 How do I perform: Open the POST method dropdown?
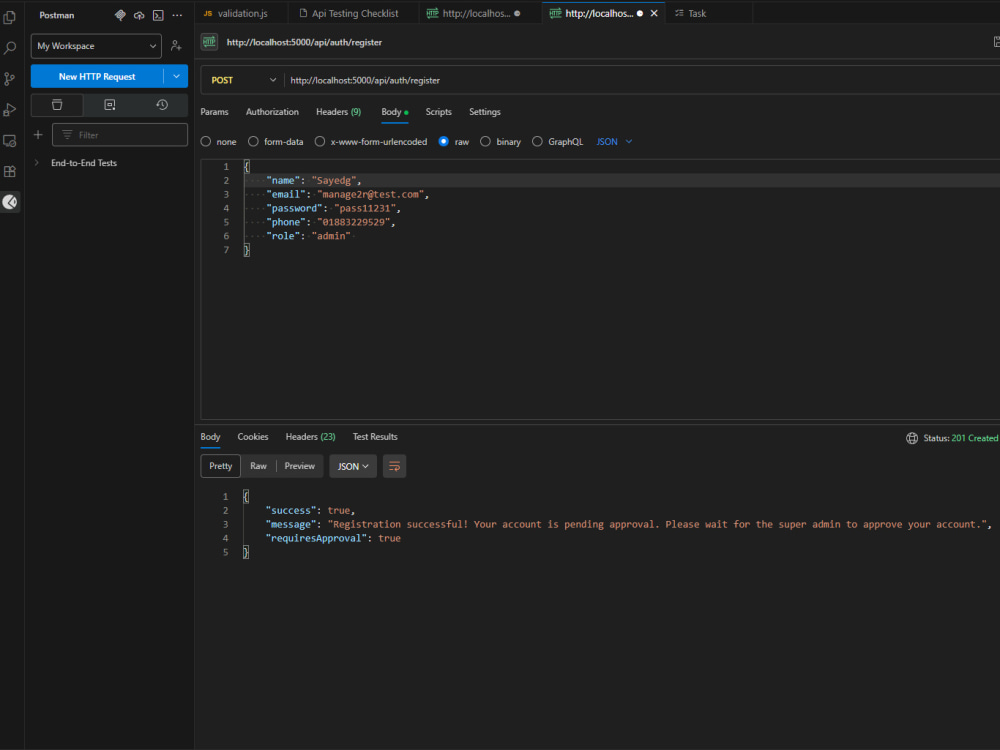[x=243, y=80]
